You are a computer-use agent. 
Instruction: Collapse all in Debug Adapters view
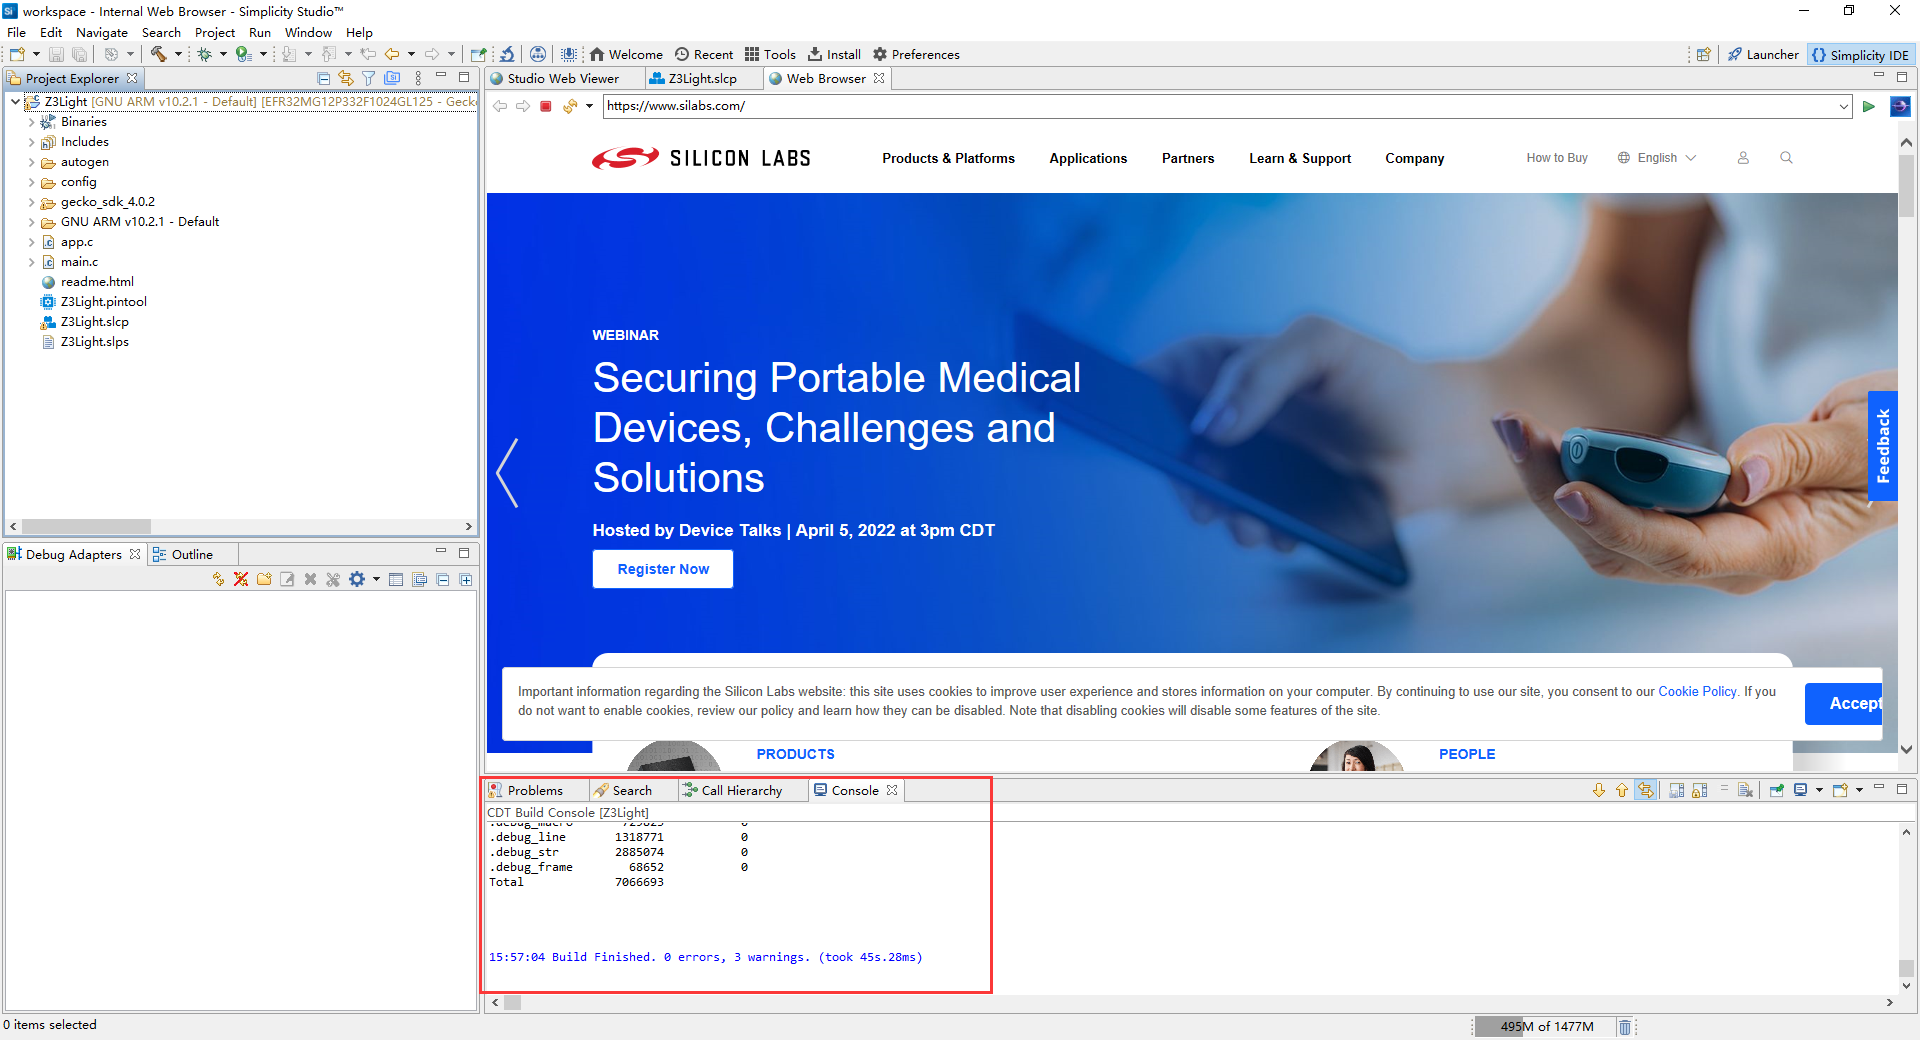click(443, 580)
